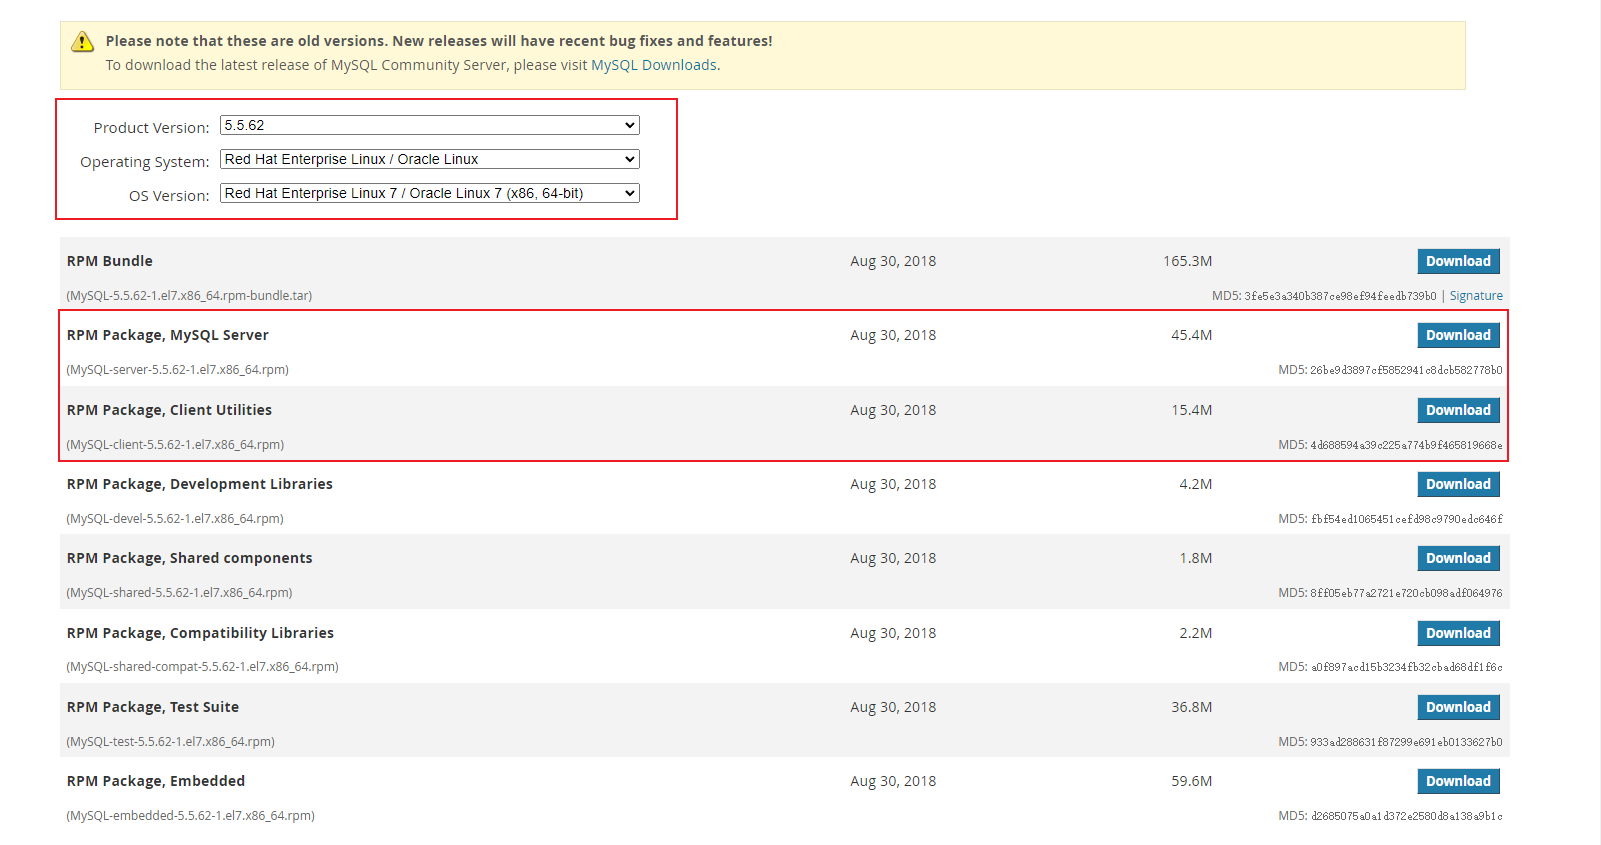Select filename MySQL-test-5.5.62-1.el7.x86_64.rpm
Screen dimensions: 1601x845
pyautogui.click(x=170, y=742)
